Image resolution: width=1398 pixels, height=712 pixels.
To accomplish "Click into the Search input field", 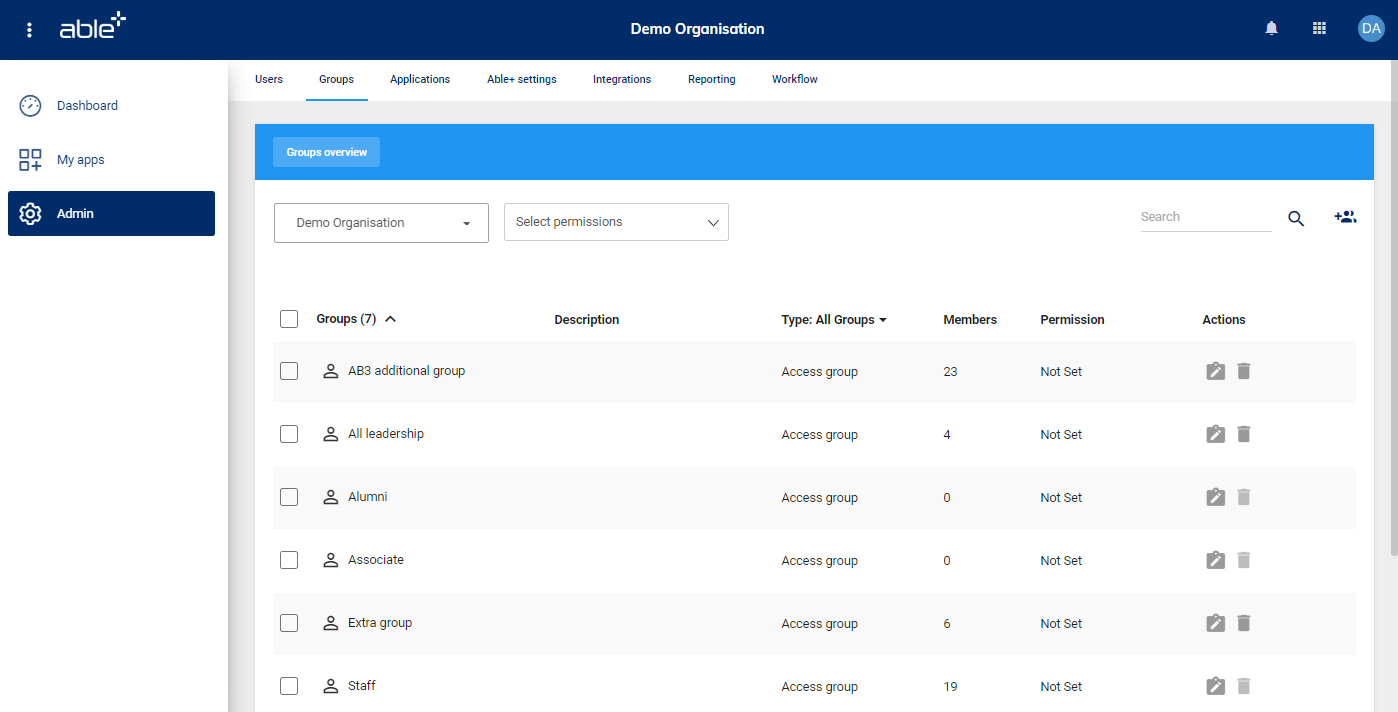I will (x=1205, y=217).
